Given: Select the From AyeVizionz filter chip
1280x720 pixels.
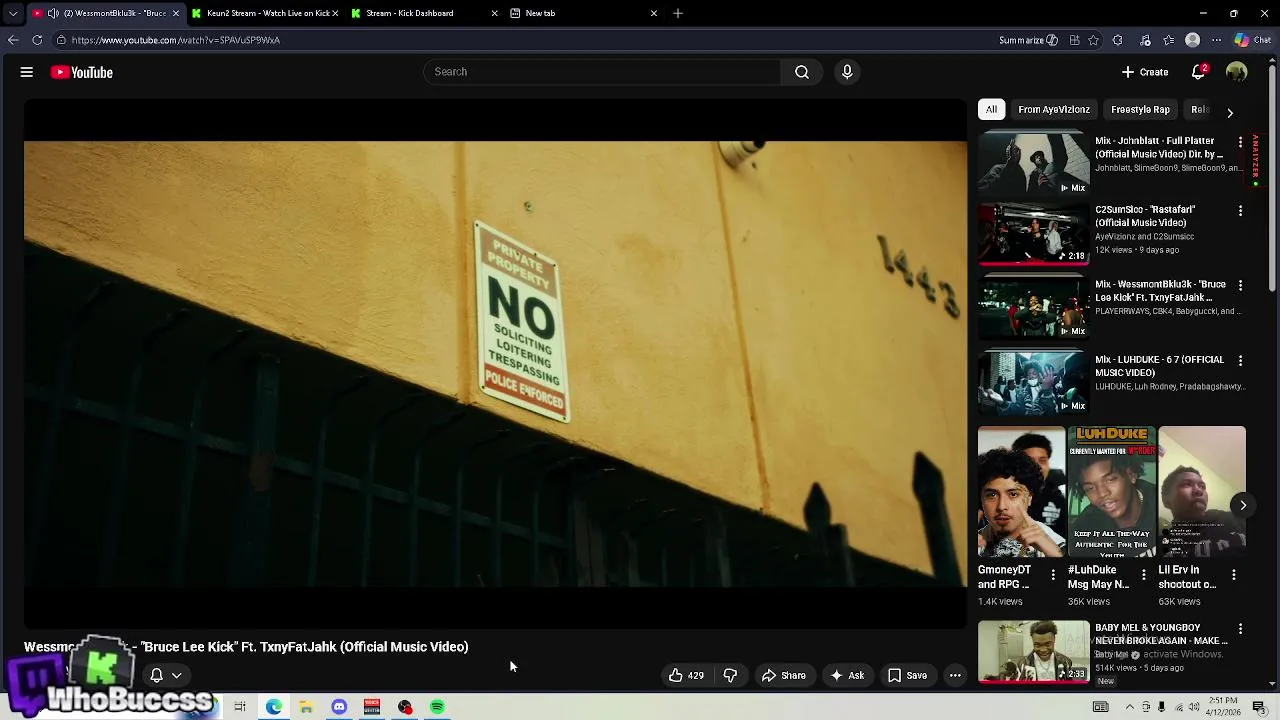Looking at the screenshot, I should click(1053, 109).
